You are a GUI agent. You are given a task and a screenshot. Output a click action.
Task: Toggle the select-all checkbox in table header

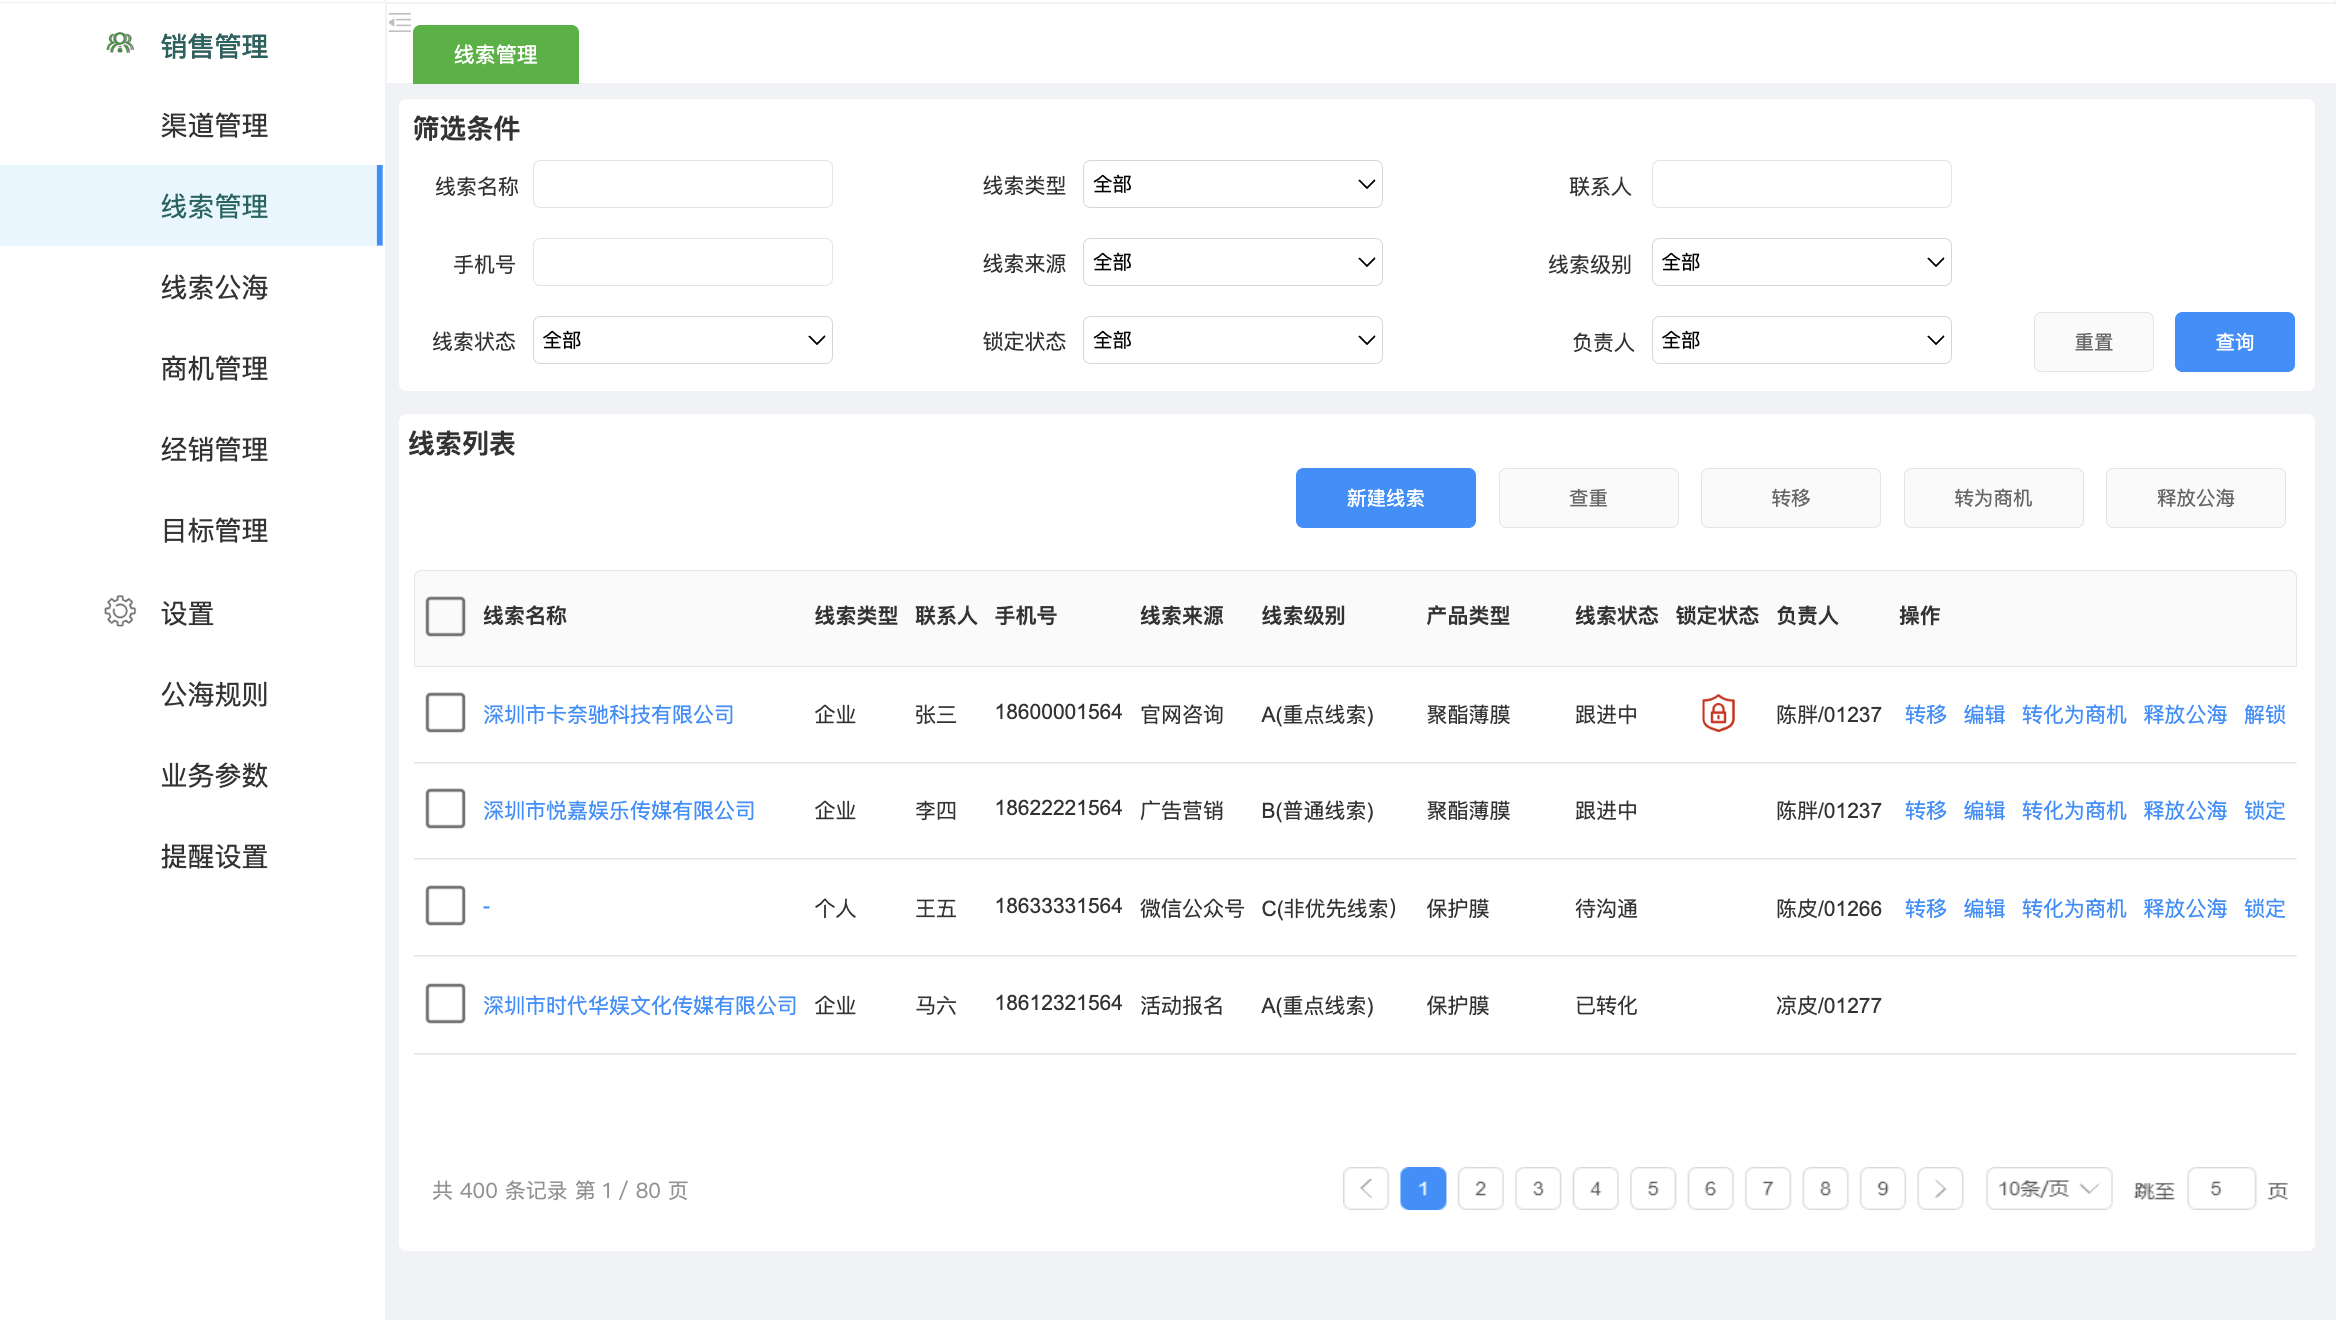pyautogui.click(x=446, y=616)
